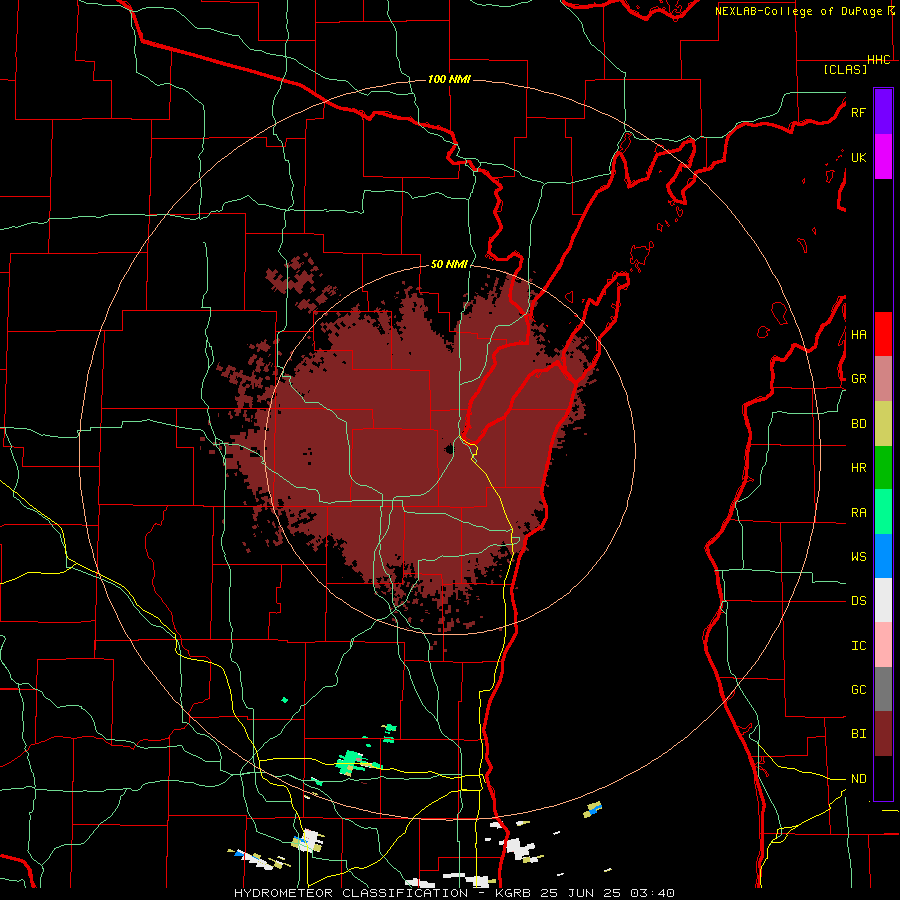The height and width of the screenshot is (900, 900).
Task: Click the Hydrometeor Classification KGRB timestamp caption
Action: tap(455, 893)
